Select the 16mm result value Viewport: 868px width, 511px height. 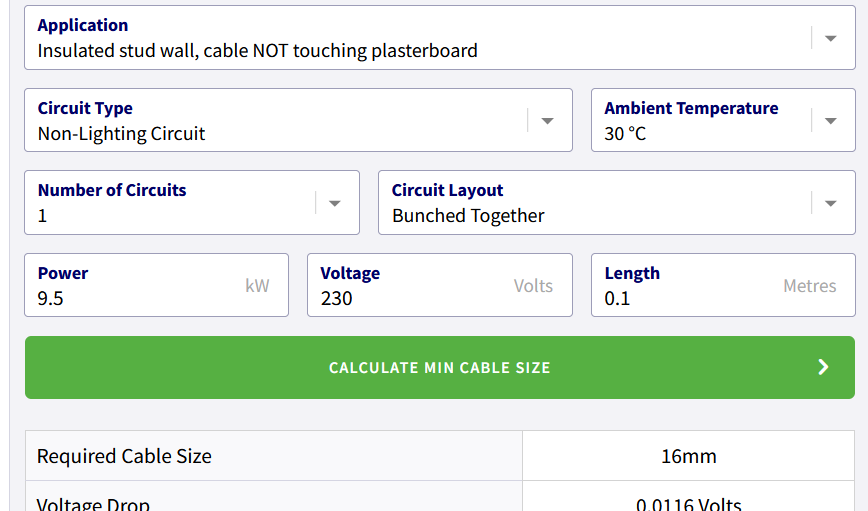(x=688, y=456)
